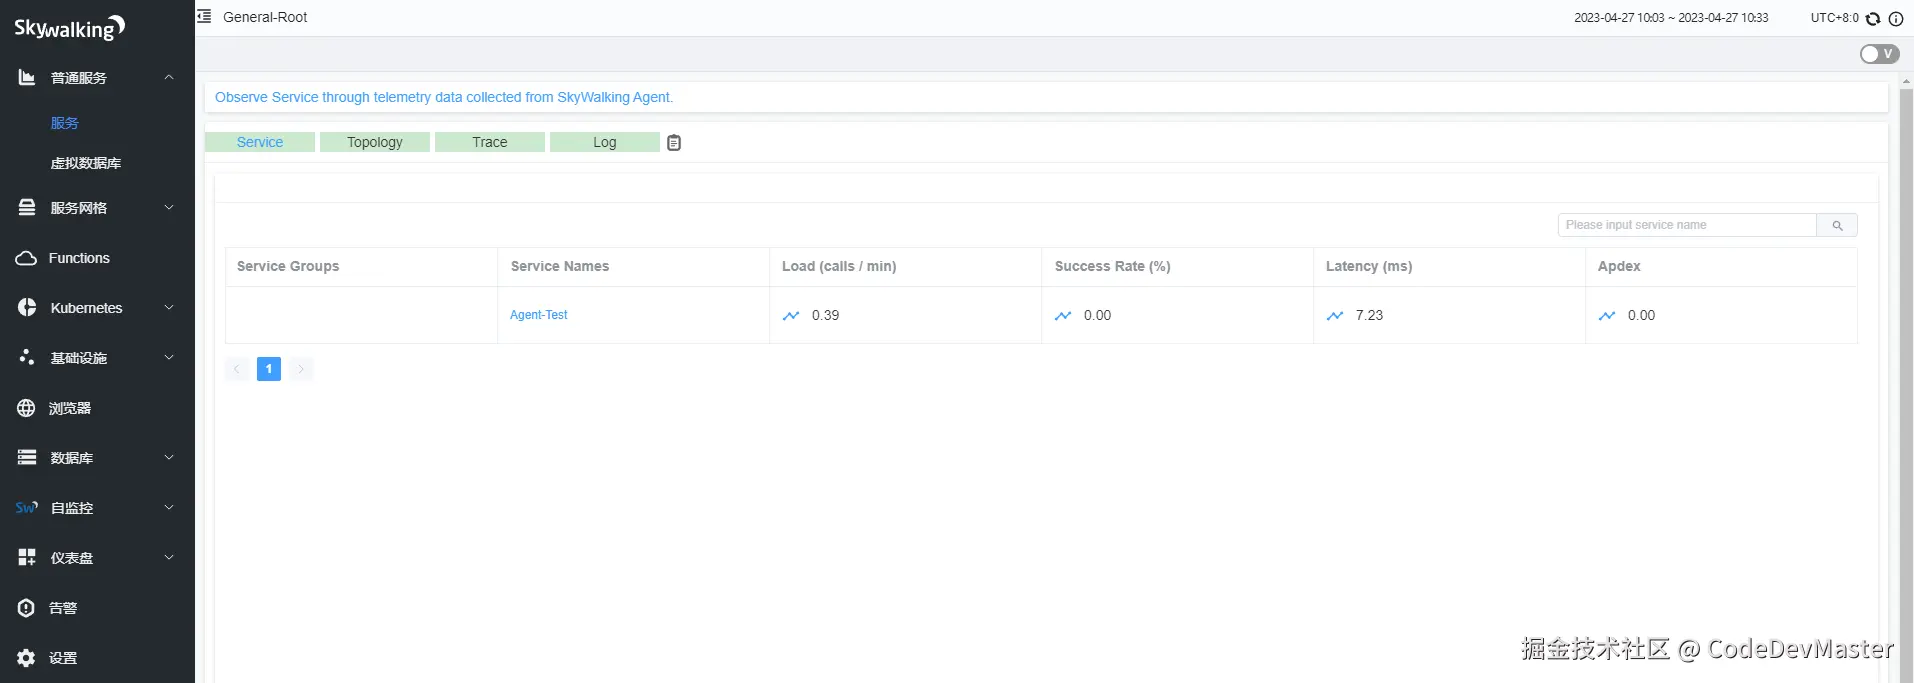Click the Kubernetes sidebar icon

27,308
